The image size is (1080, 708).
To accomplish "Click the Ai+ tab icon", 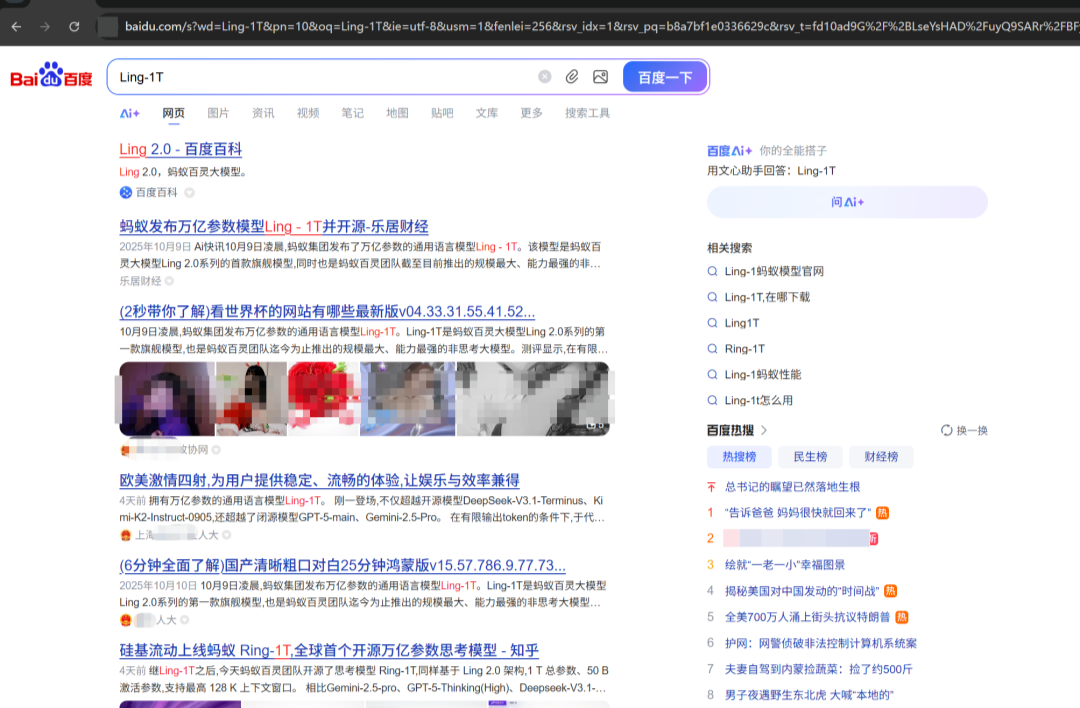I will click(x=129, y=113).
